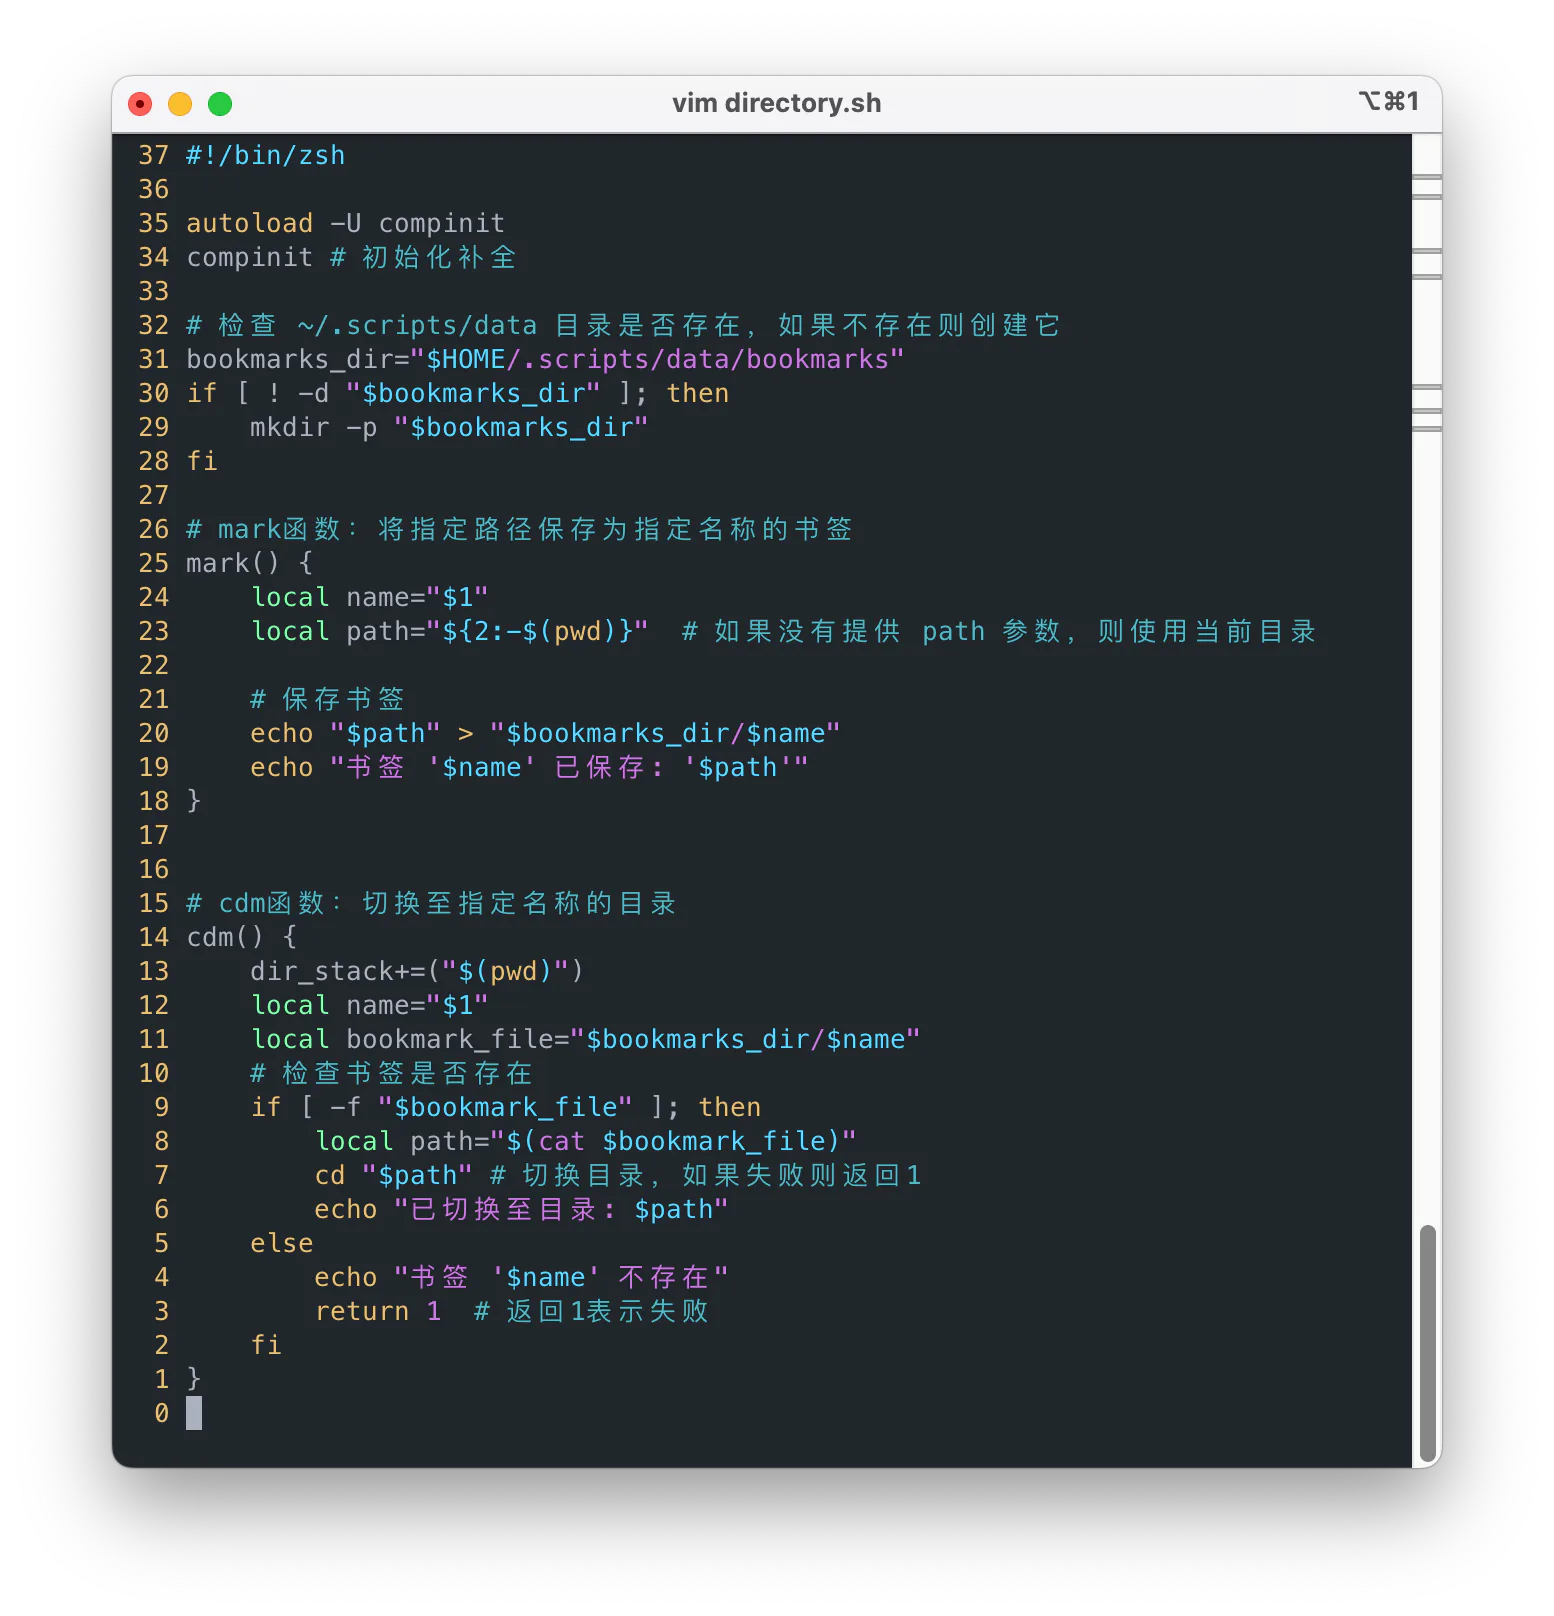This screenshot has height=1616, width=1554.
Task: Click the scrollbar thumb at the bottom right
Action: click(1427, 1344)
